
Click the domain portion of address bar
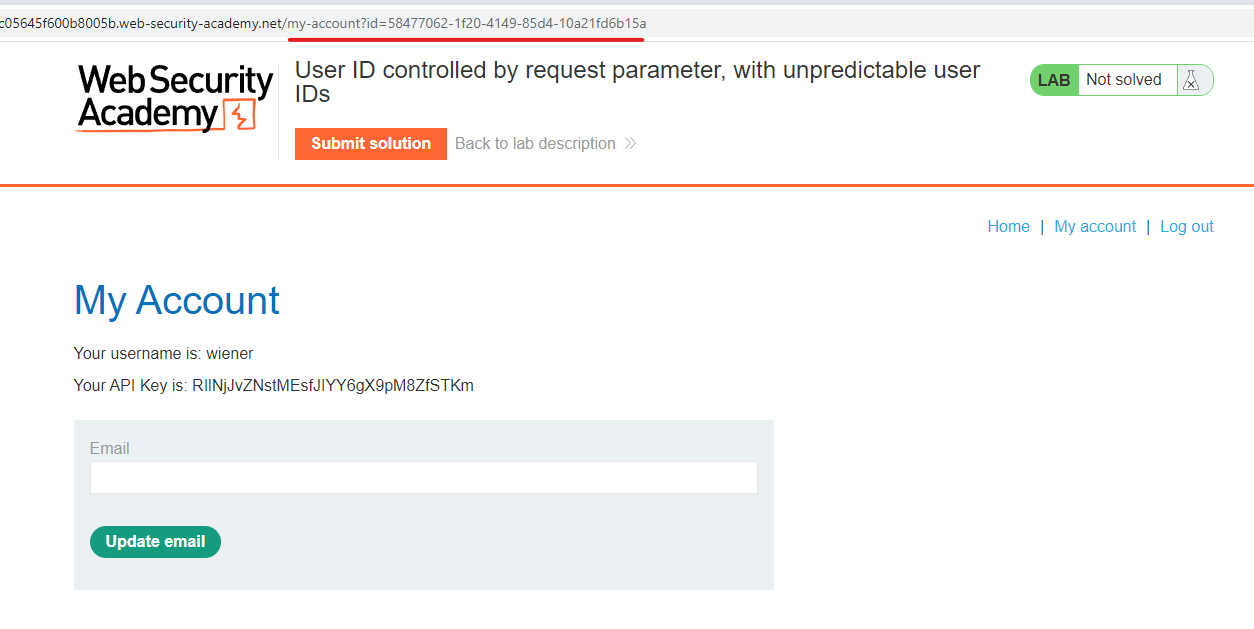coord(141,23)
